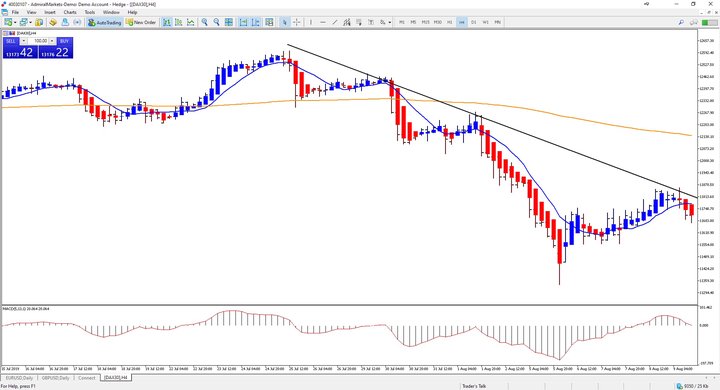Select the H4 timeframe button
The width and height of the screenshot is (720, 390).
[x=461, y=22]
